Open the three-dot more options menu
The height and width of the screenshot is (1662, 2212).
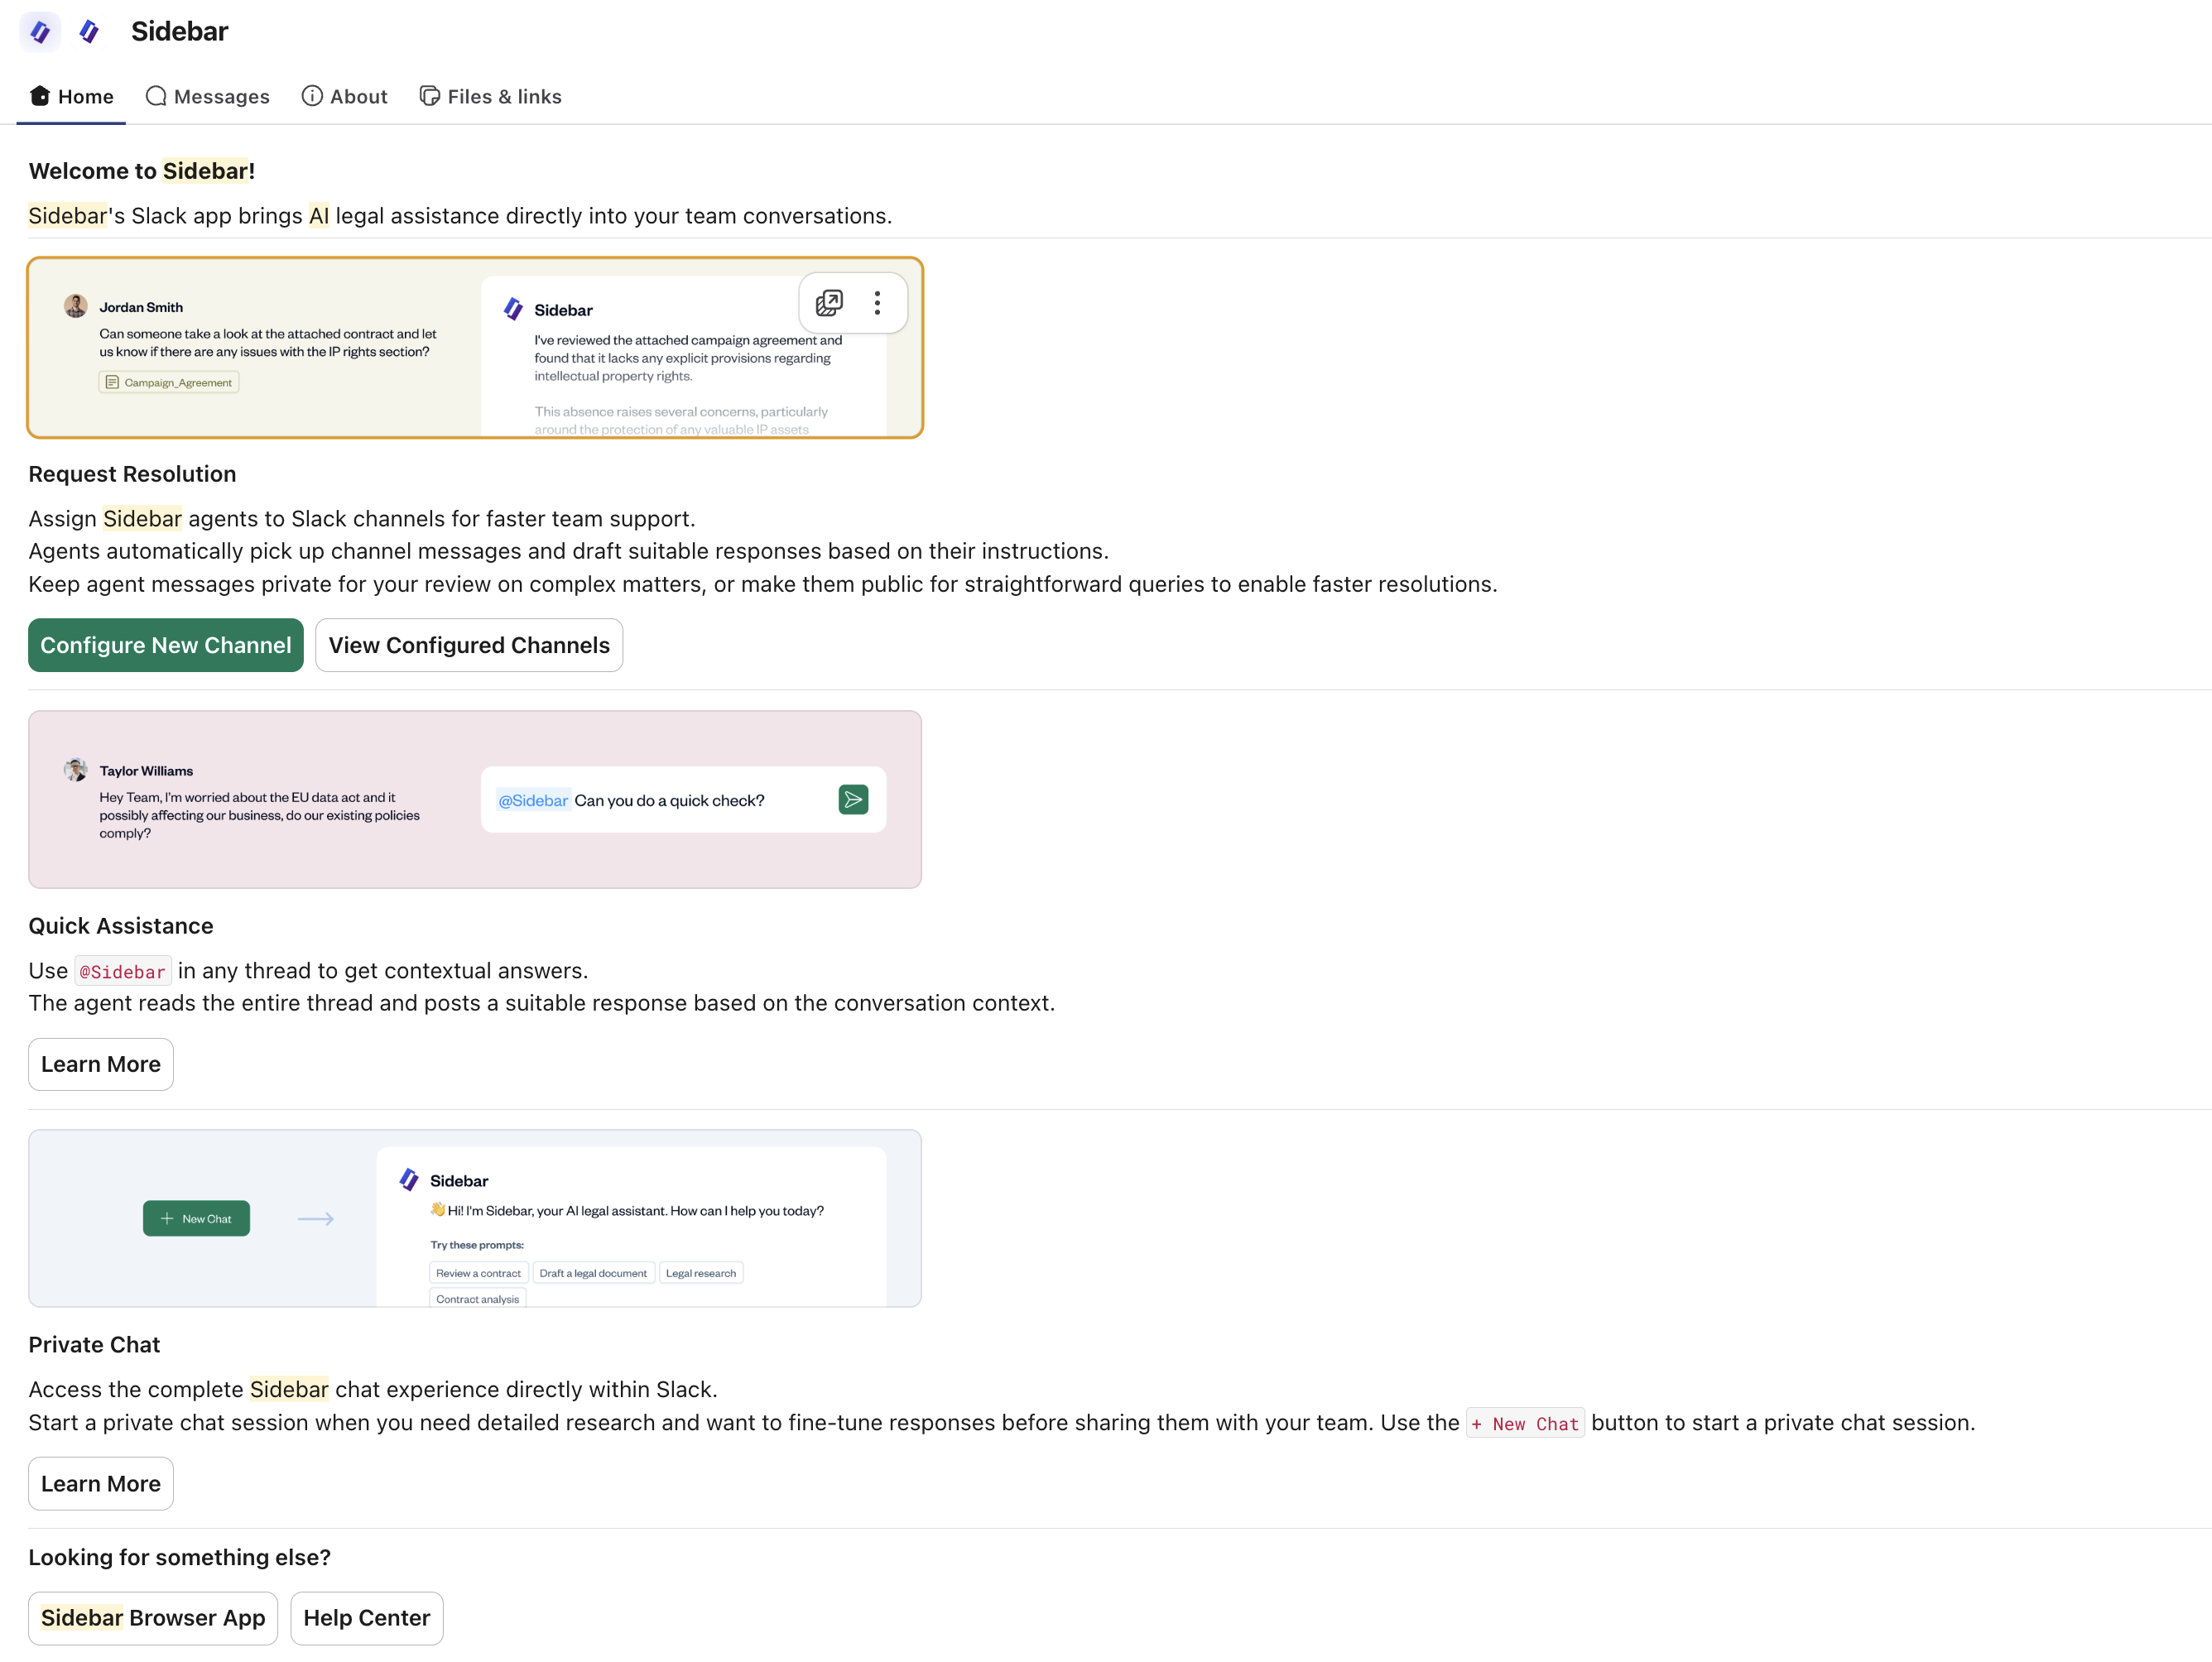click(877, 303)
